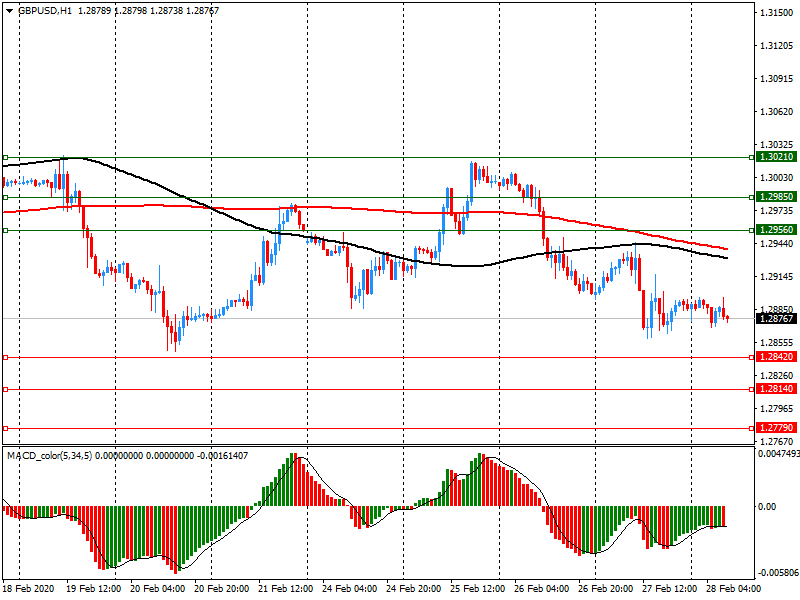Click left handle of 1.29560 resistance line

[5, 231]
